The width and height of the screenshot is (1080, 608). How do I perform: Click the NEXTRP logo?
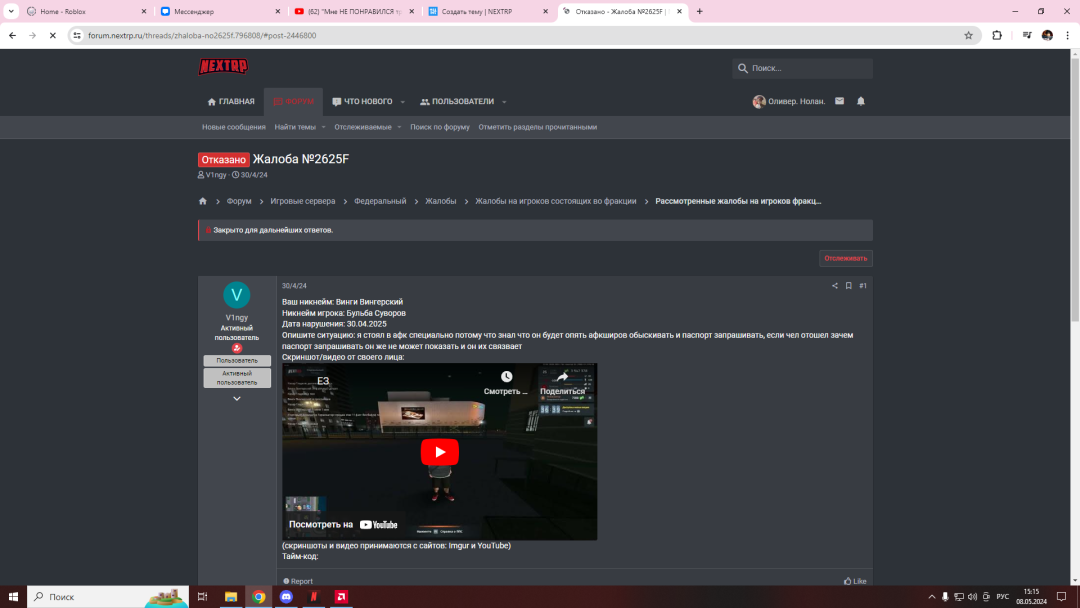(x=223, y=67)
